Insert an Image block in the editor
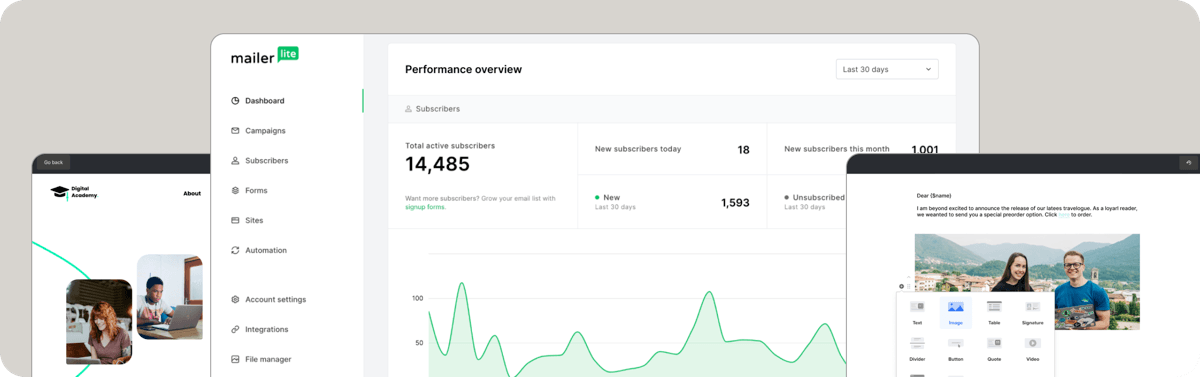This screenshot has height=377, width=1200. (x=955, y=314)
